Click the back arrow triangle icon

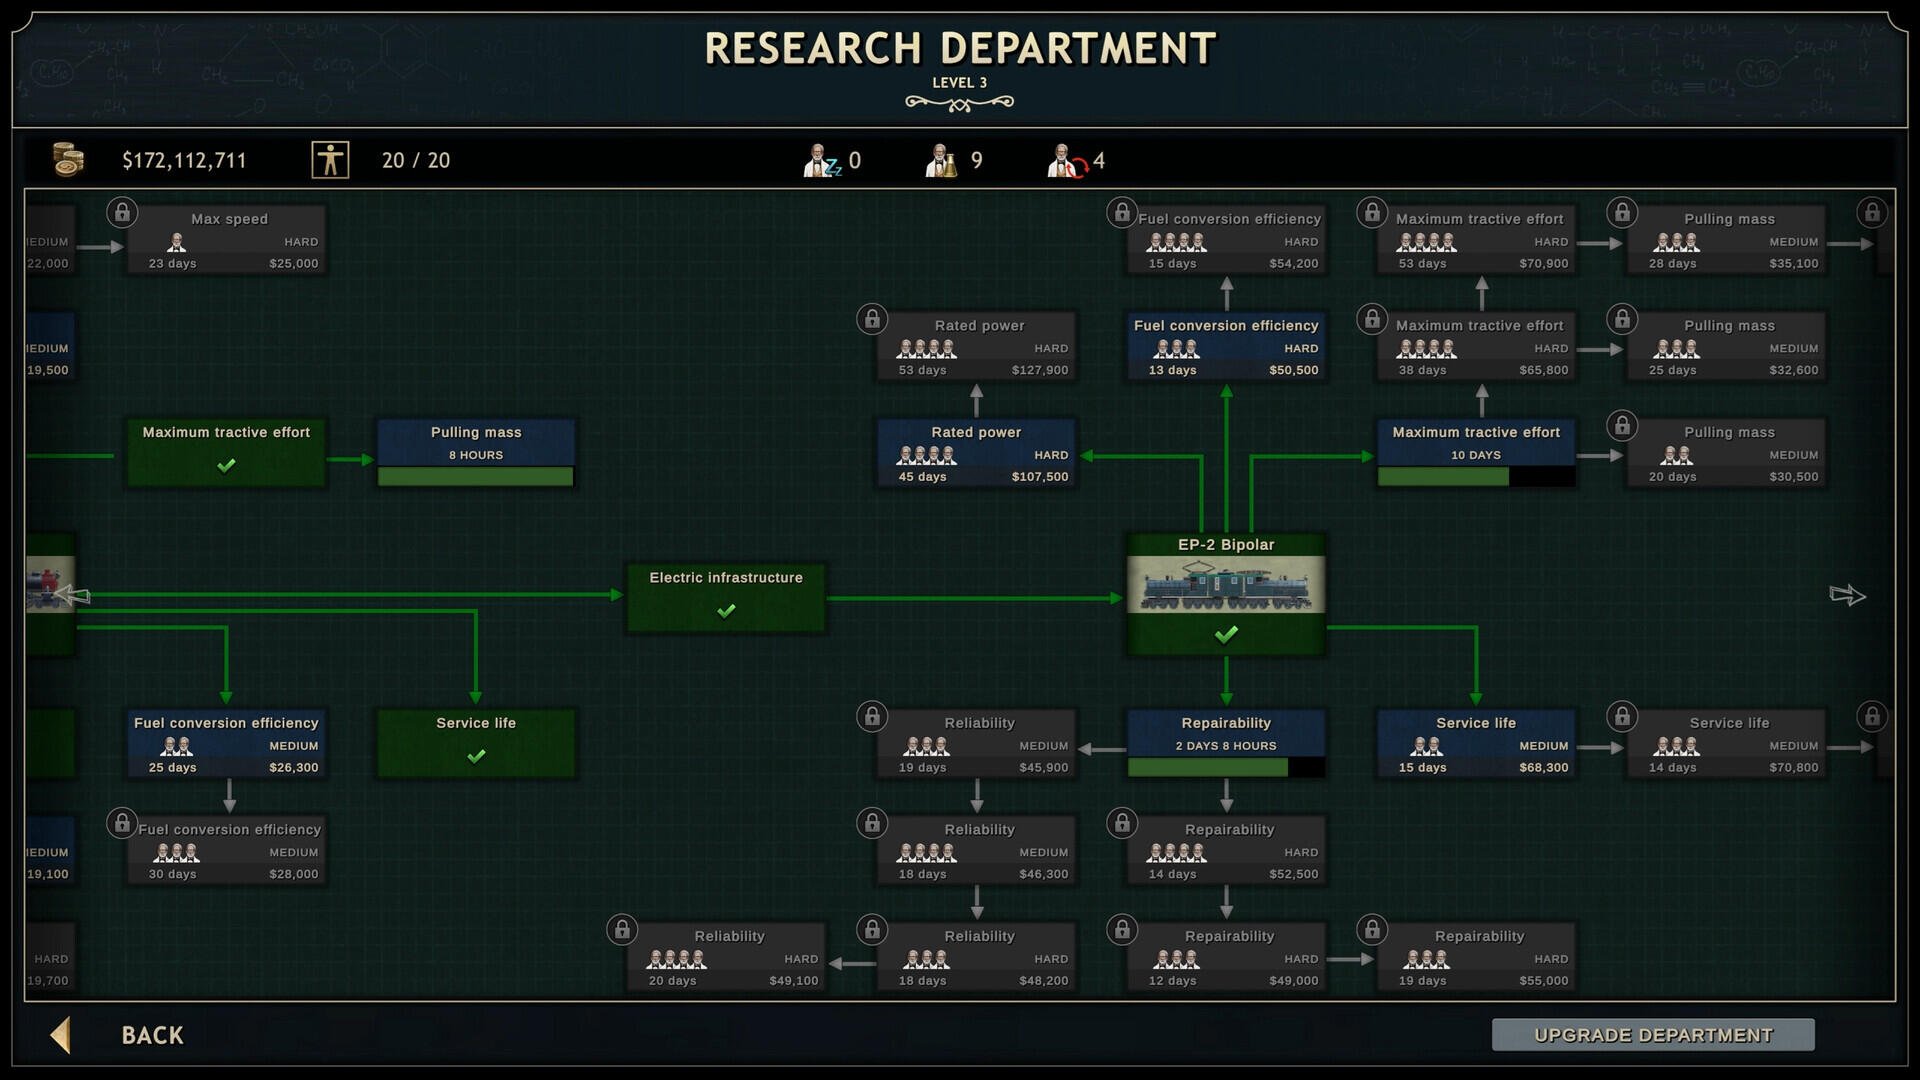tap(61, 1035)
